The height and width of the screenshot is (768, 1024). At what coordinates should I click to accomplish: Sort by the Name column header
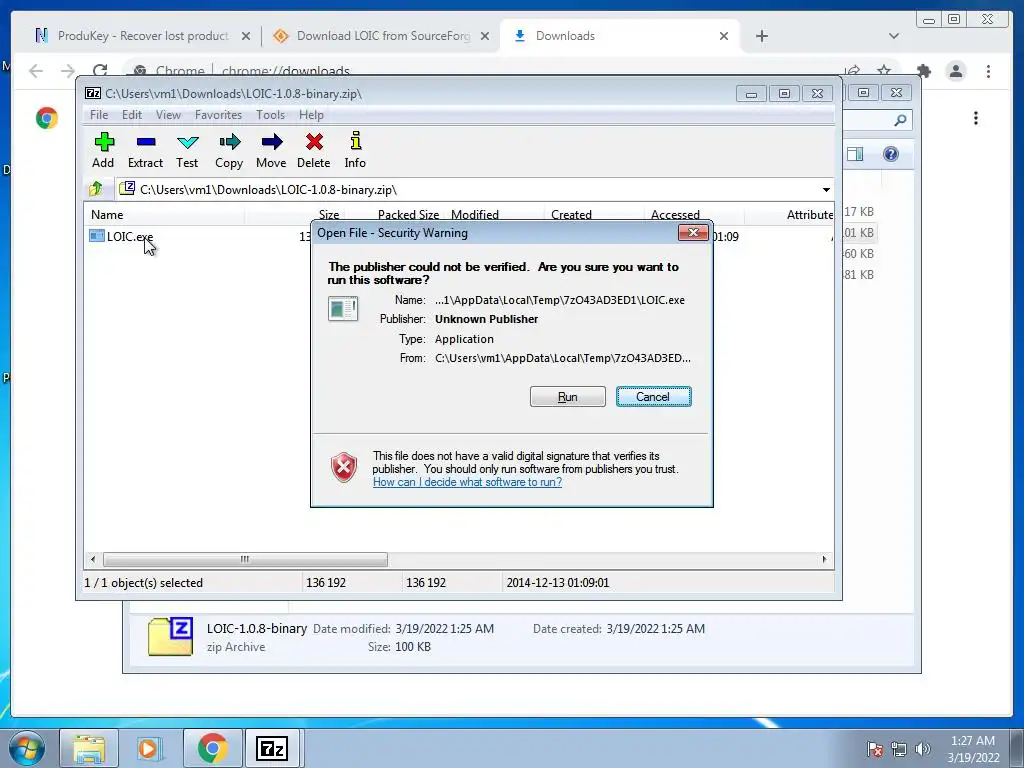coord(164,215)
